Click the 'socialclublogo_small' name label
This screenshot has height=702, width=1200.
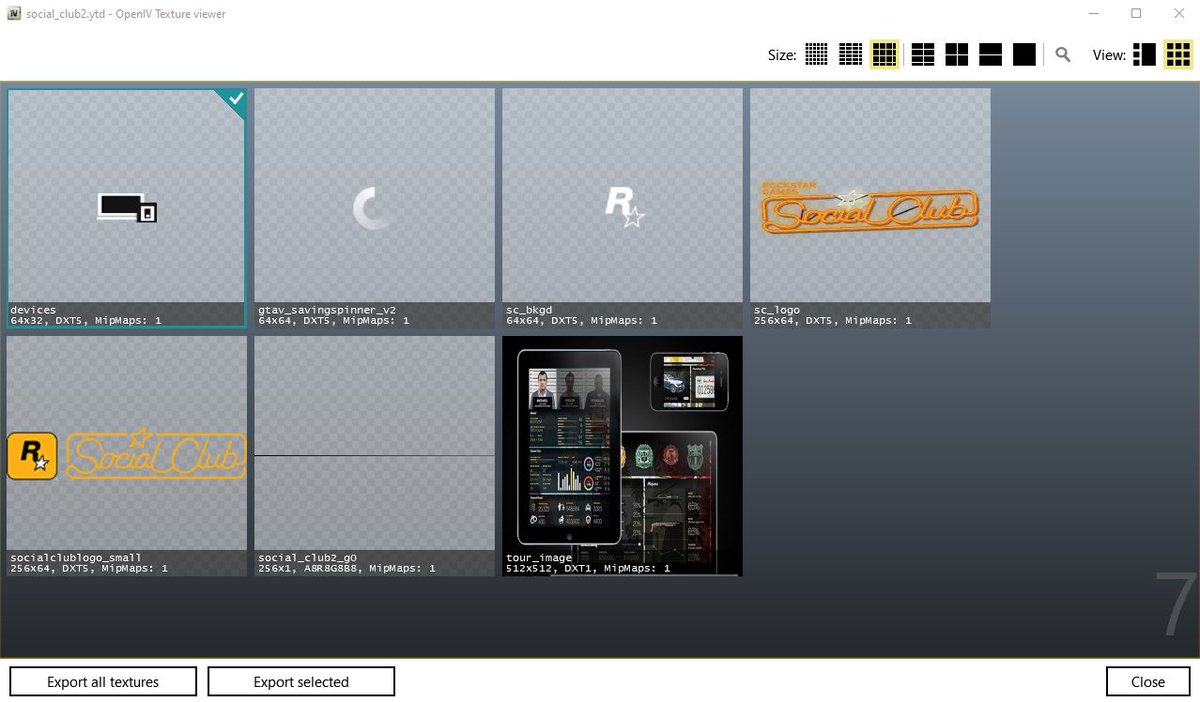coord(76,558)
